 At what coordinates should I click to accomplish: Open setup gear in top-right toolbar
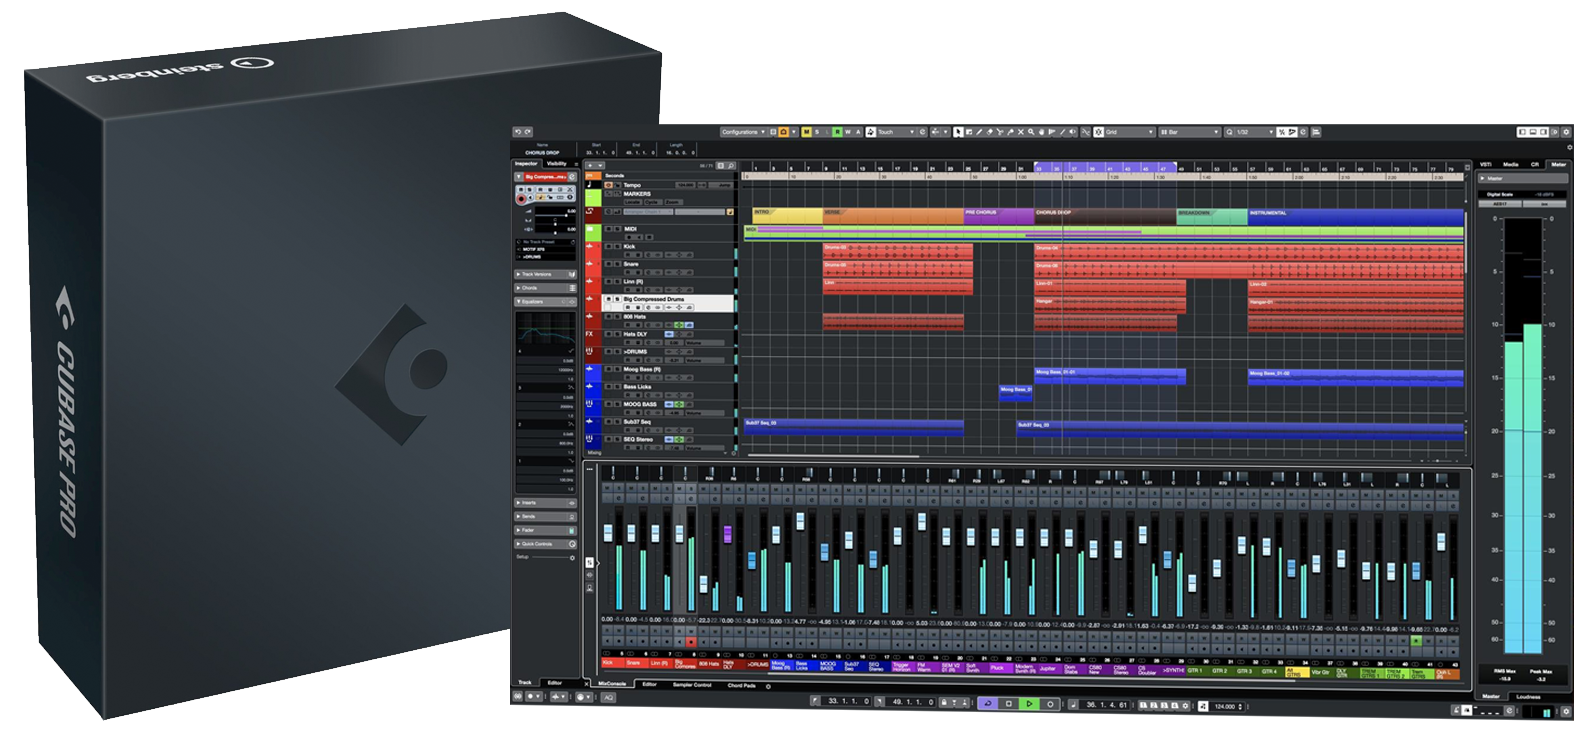[1566, 132]
